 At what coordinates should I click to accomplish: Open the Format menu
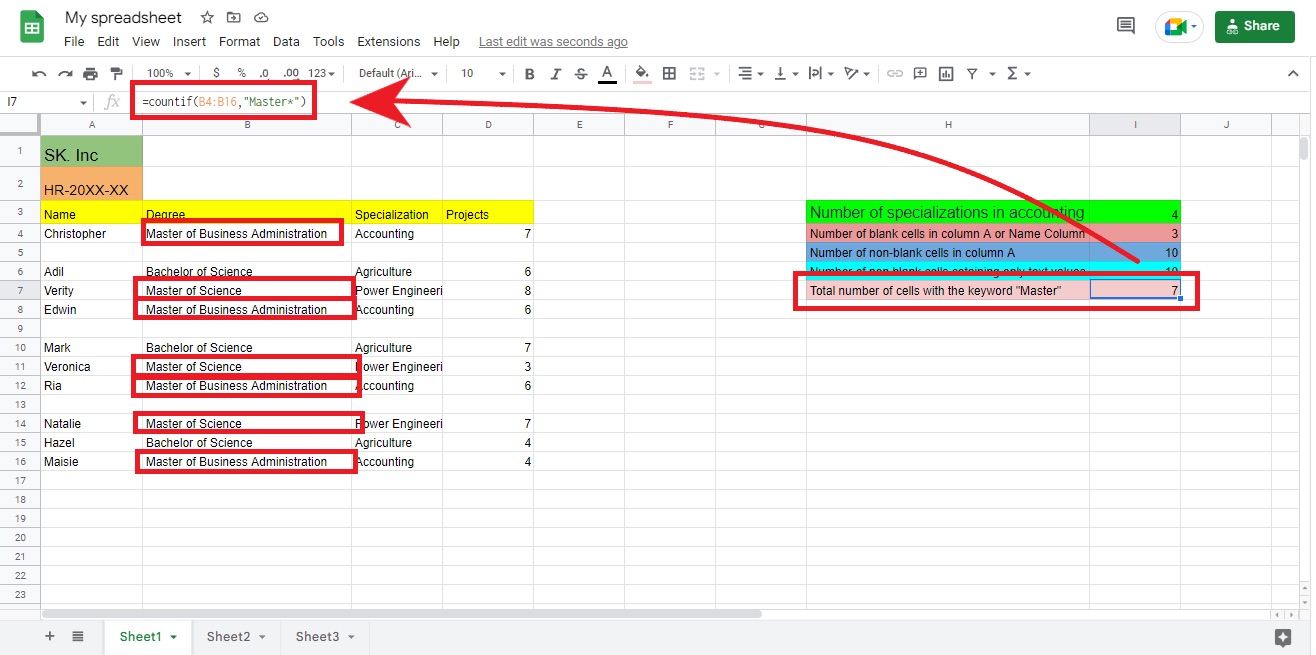(x=239, y=41)
